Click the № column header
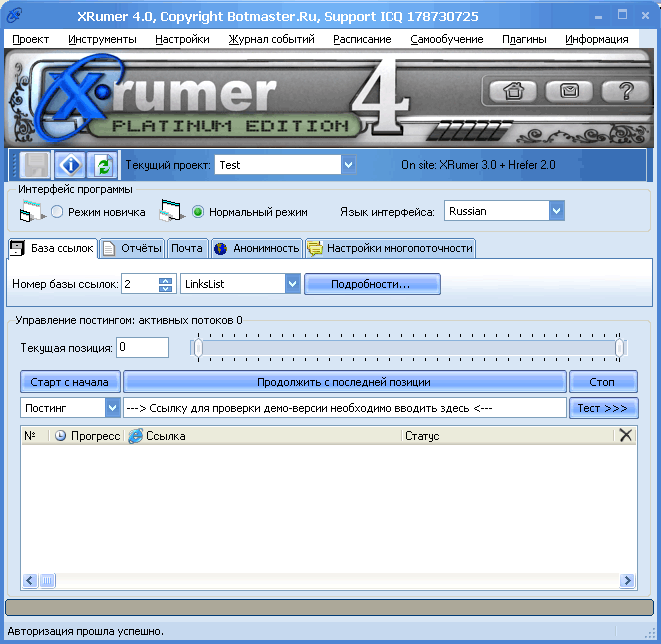661x644 pixels. coord(35,436)
